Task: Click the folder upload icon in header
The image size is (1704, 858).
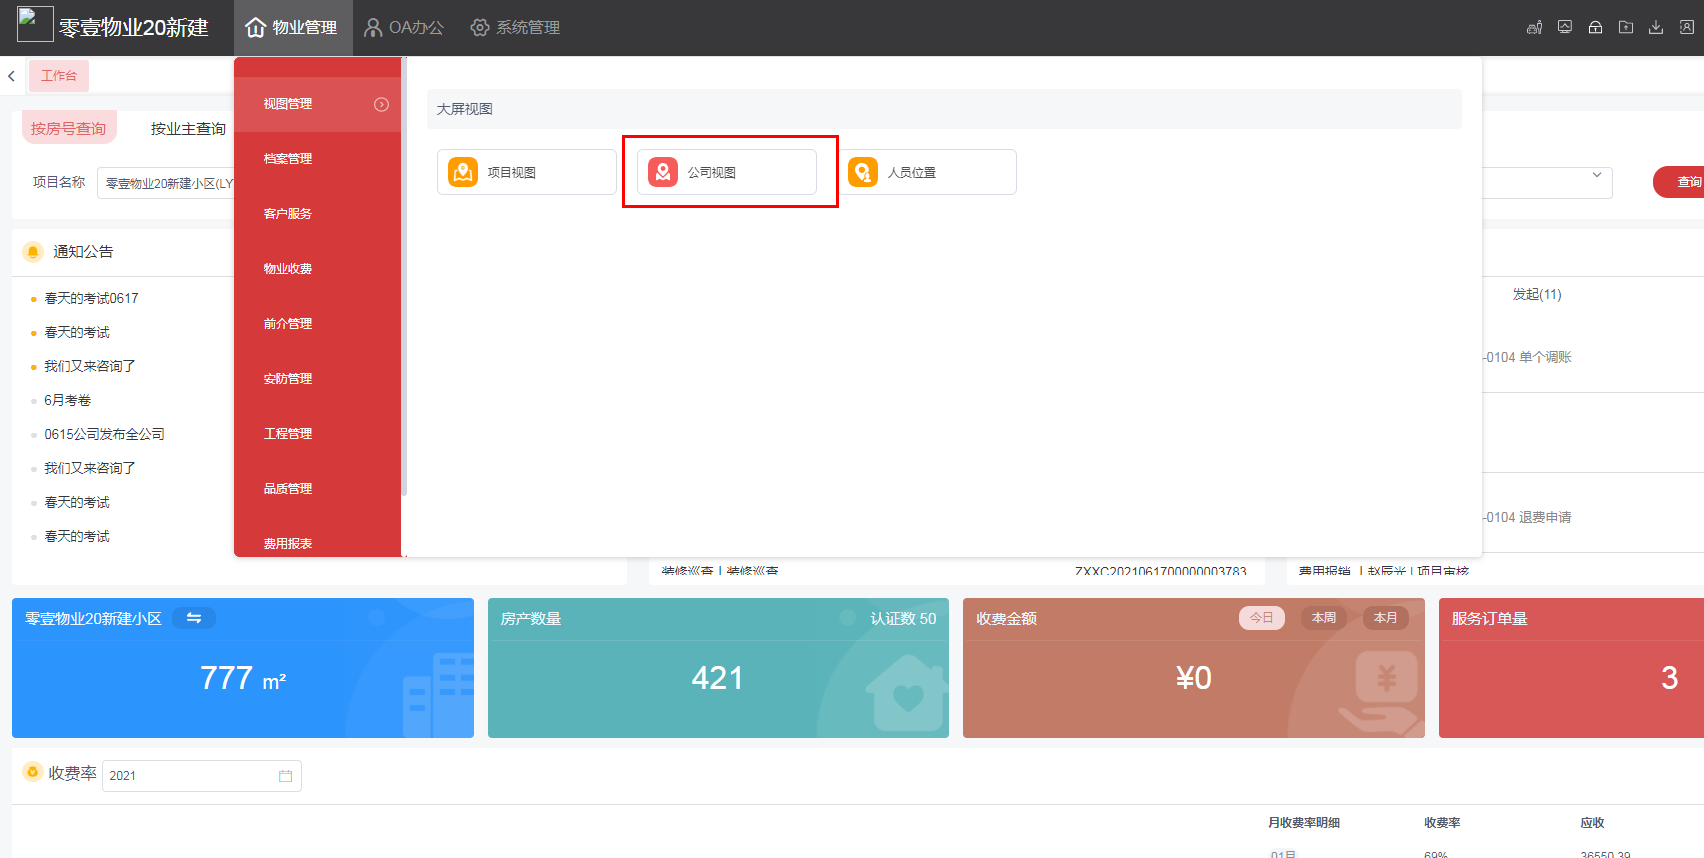Action: pyautogui.click(x=1626, y=27)
